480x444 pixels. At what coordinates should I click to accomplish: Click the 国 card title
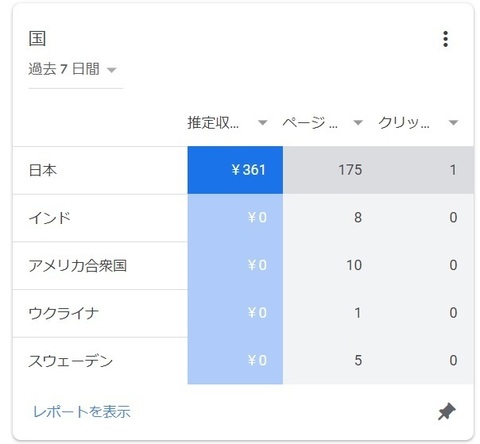click(x=37, y=39)
